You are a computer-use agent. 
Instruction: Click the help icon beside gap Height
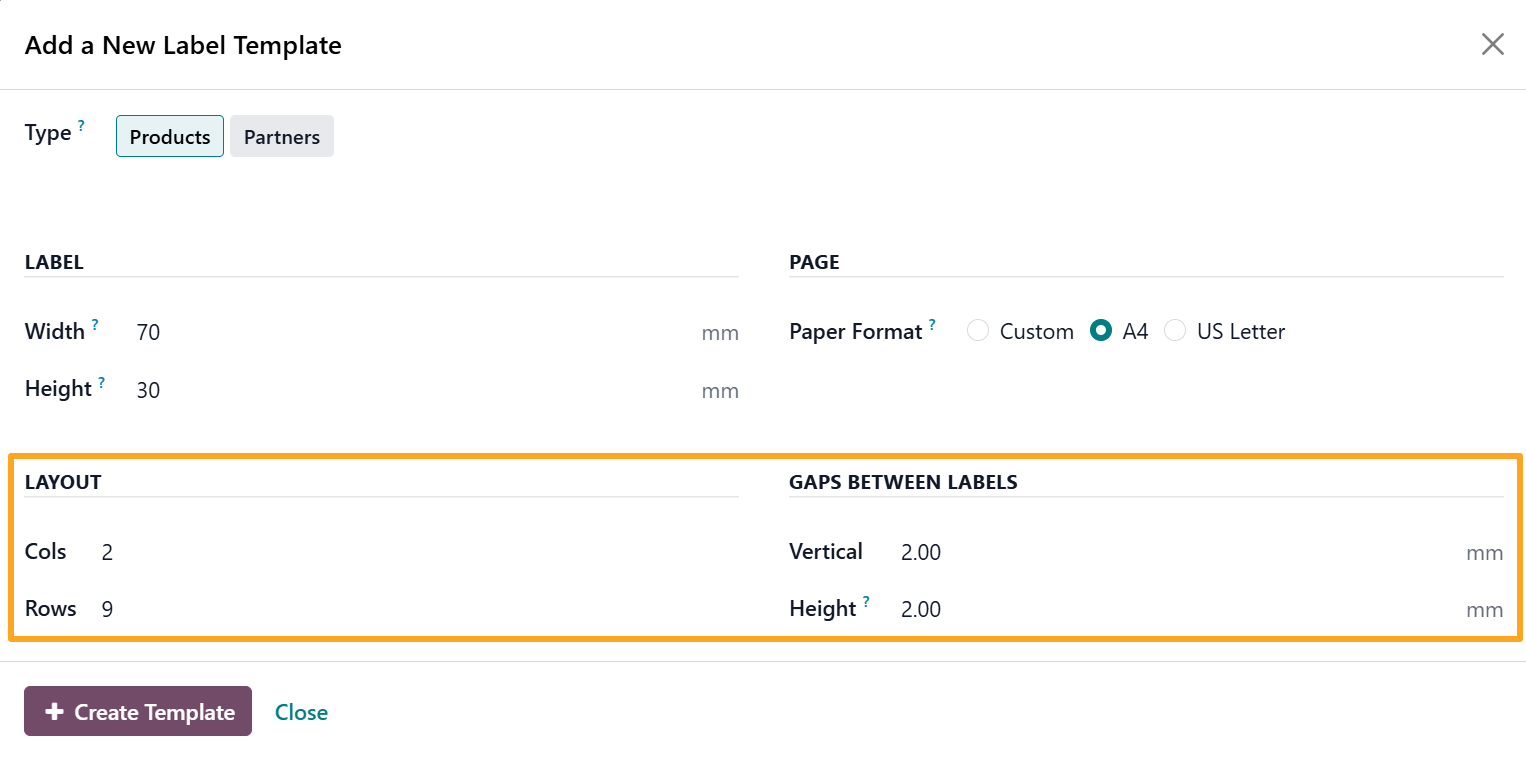tap(866, 602)
